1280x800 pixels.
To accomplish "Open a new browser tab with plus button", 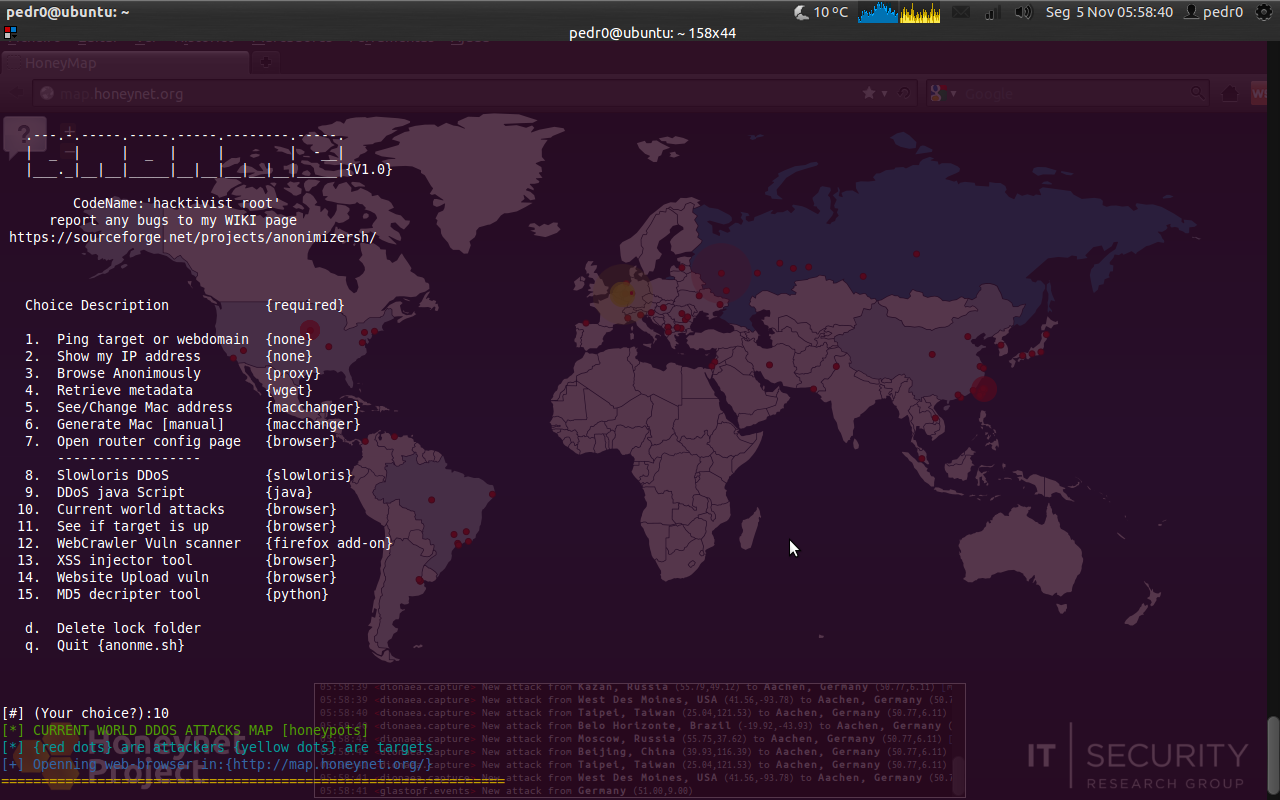I will click(266, 63).
